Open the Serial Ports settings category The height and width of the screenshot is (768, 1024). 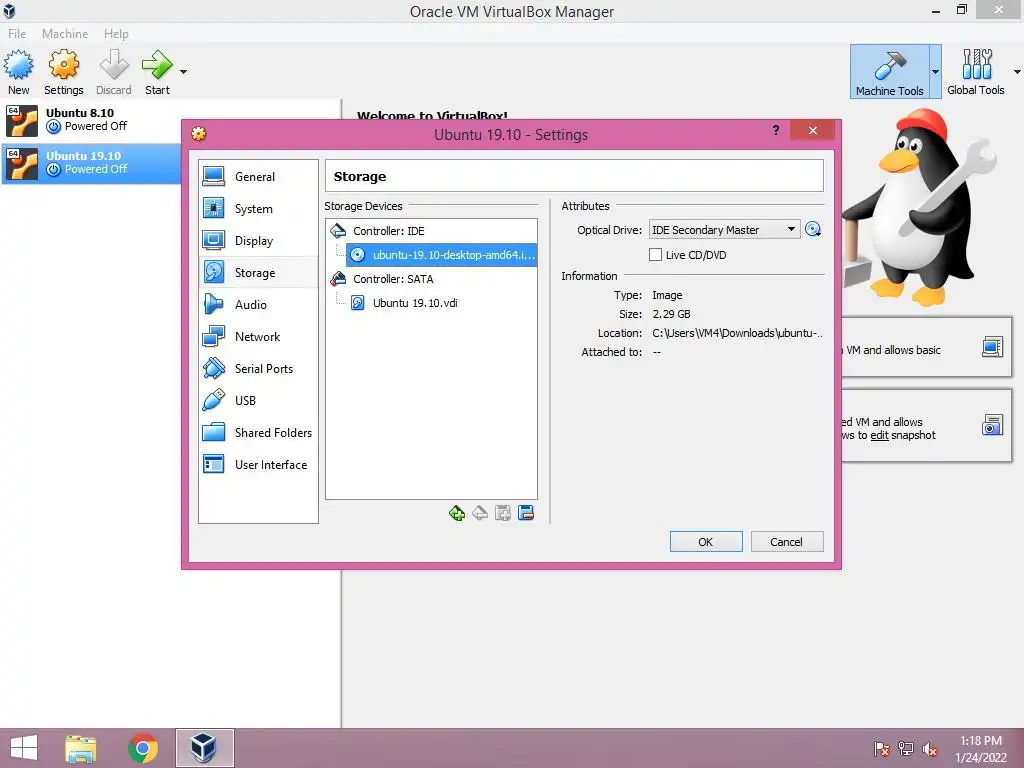coord(258,368)
